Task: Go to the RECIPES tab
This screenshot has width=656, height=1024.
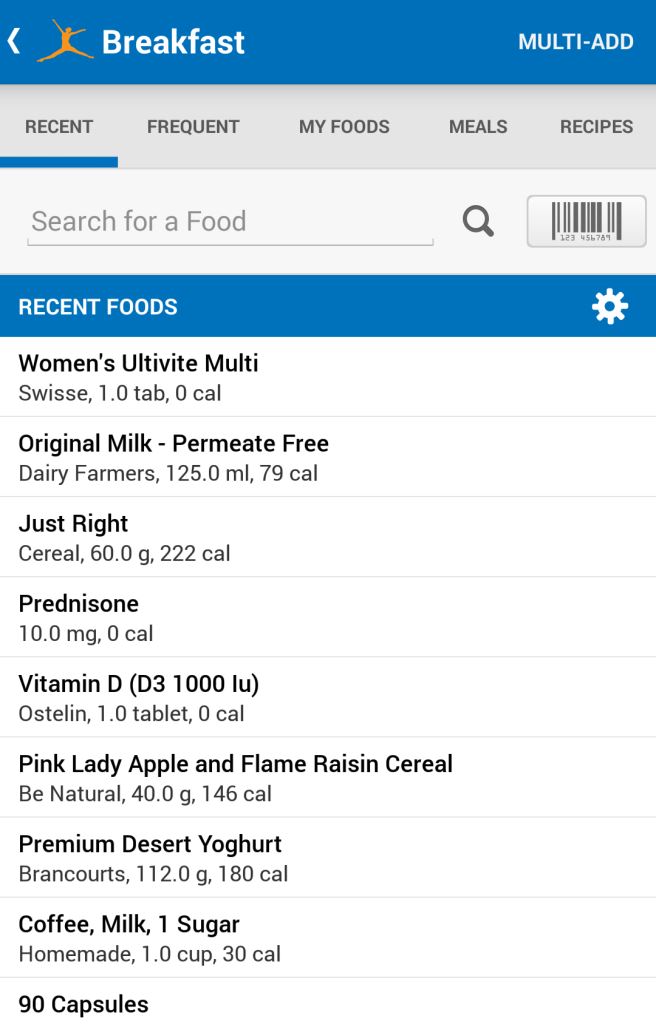Action: pyautogui.click(x=596, y=127)
